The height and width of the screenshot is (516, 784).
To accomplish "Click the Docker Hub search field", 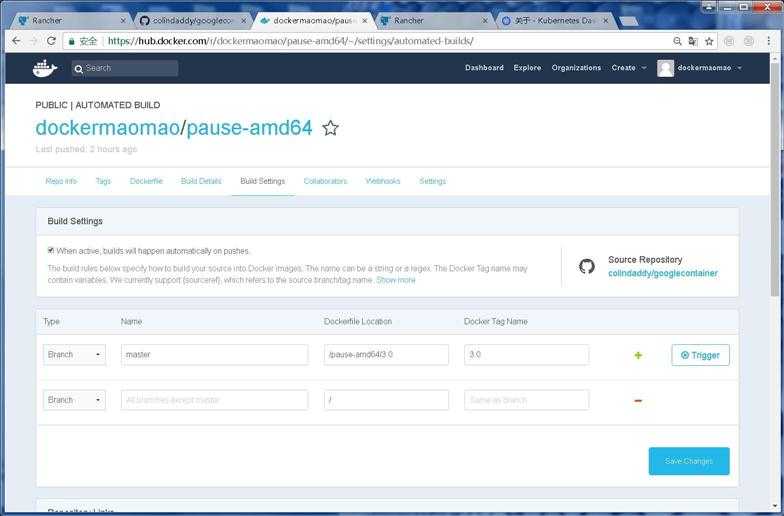I will coord(125,68).
